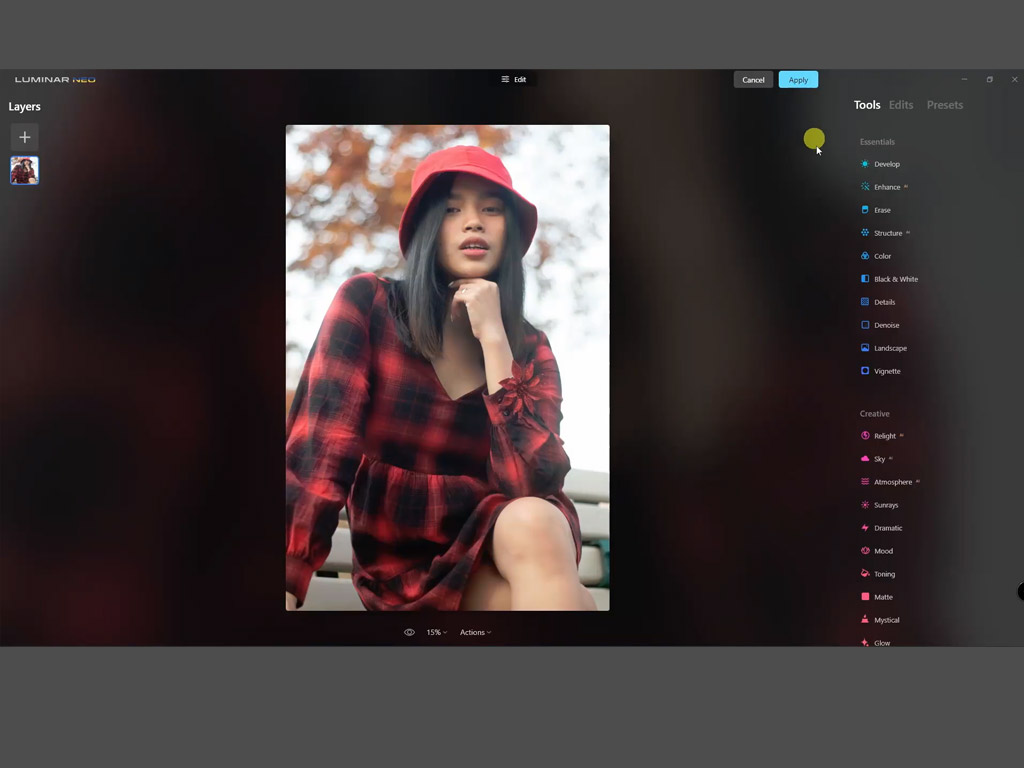
Task: Select the Structure AI tool
Action: click(887, 233)
